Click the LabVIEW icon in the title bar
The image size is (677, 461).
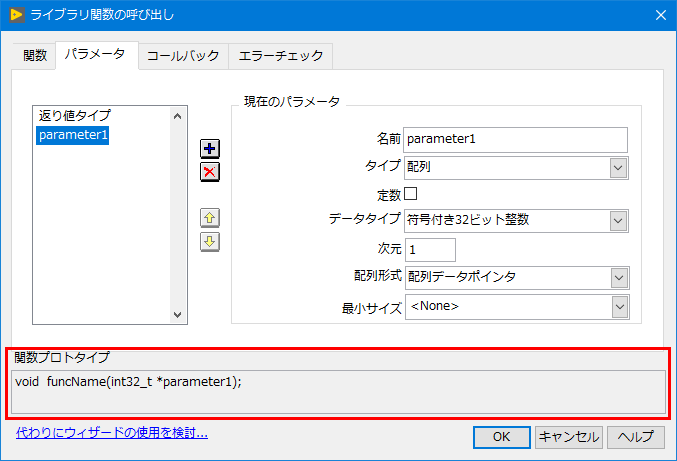point(17,14)
